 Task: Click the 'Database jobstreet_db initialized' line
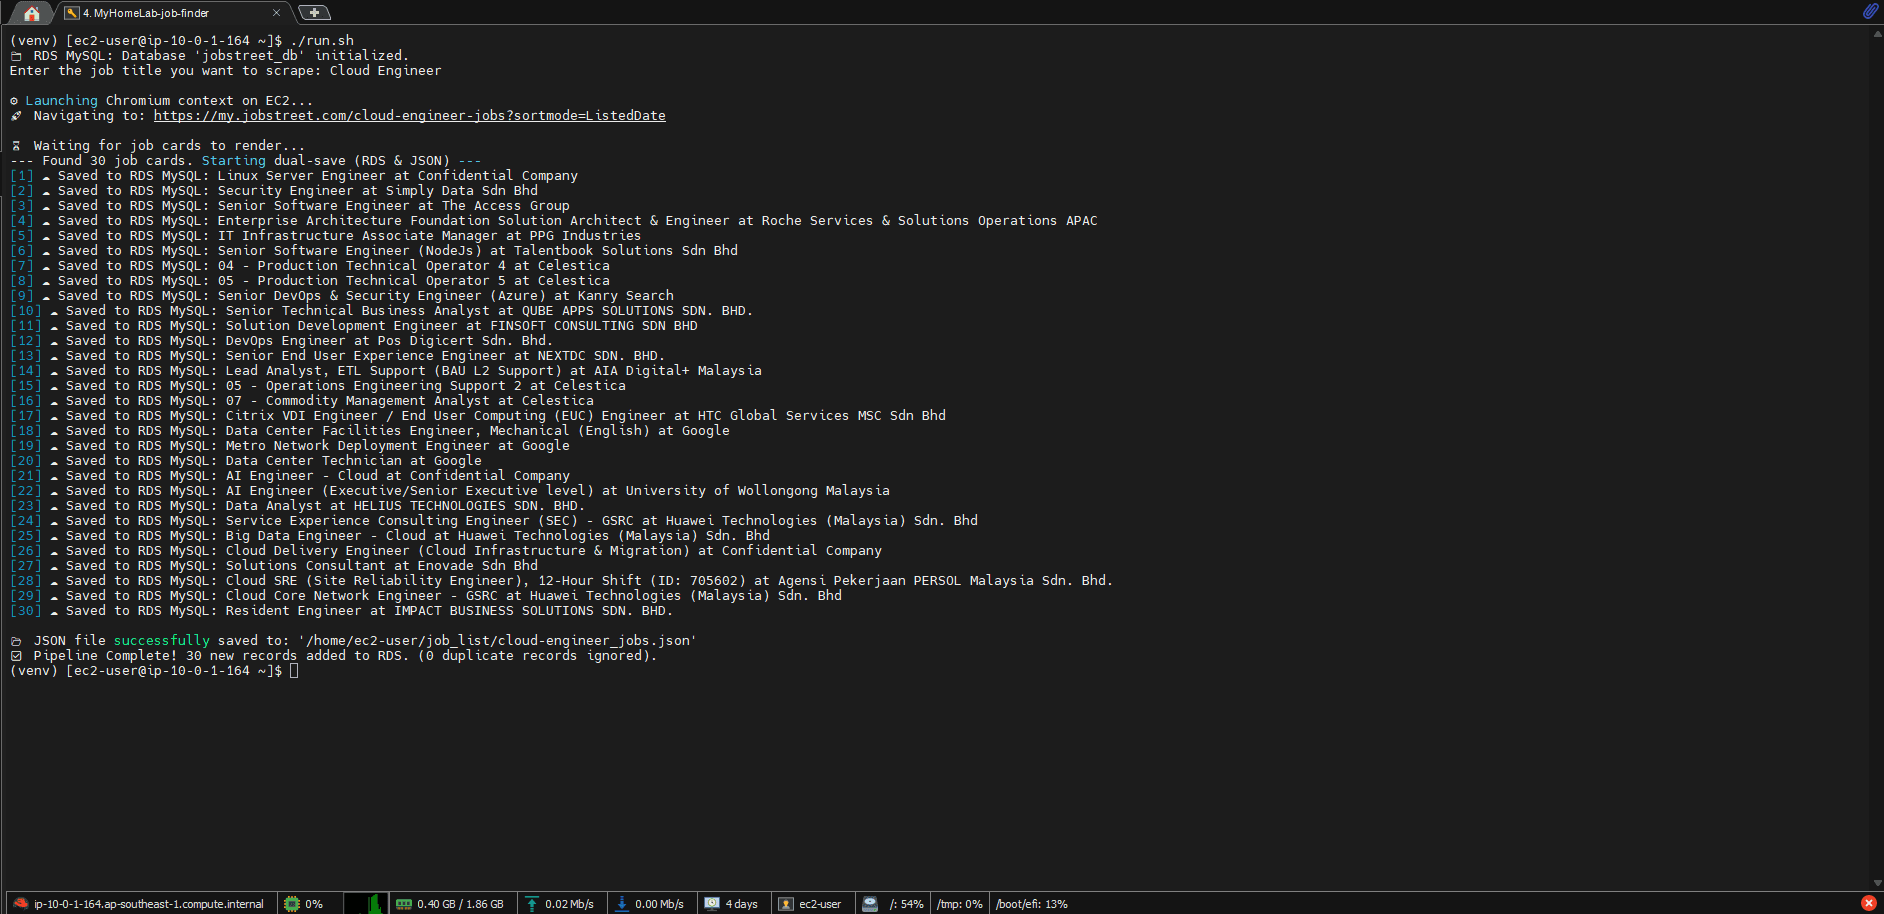pyautogui.click(x=210, y=56)
